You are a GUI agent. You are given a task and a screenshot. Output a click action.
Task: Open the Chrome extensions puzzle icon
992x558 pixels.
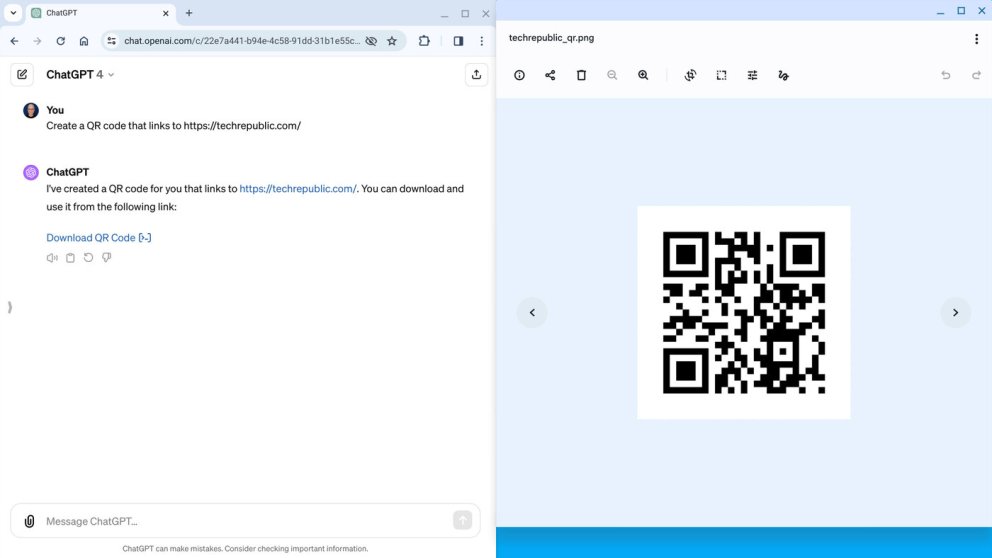(424, 41)
